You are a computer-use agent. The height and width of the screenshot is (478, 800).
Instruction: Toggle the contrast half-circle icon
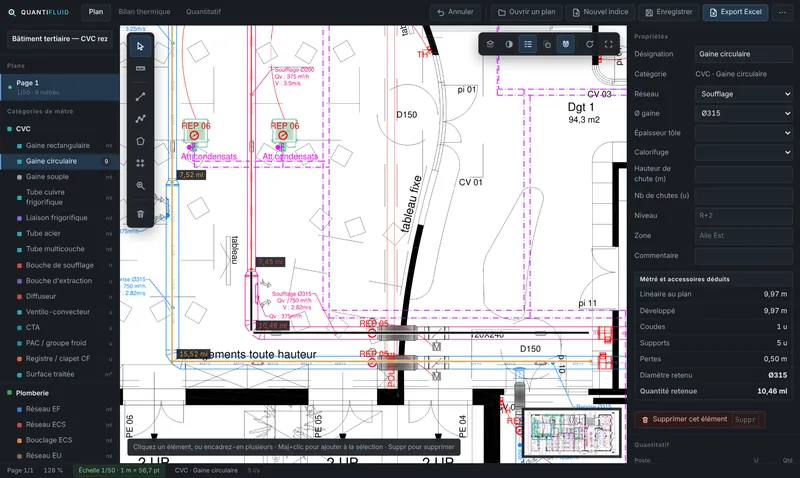509,44
